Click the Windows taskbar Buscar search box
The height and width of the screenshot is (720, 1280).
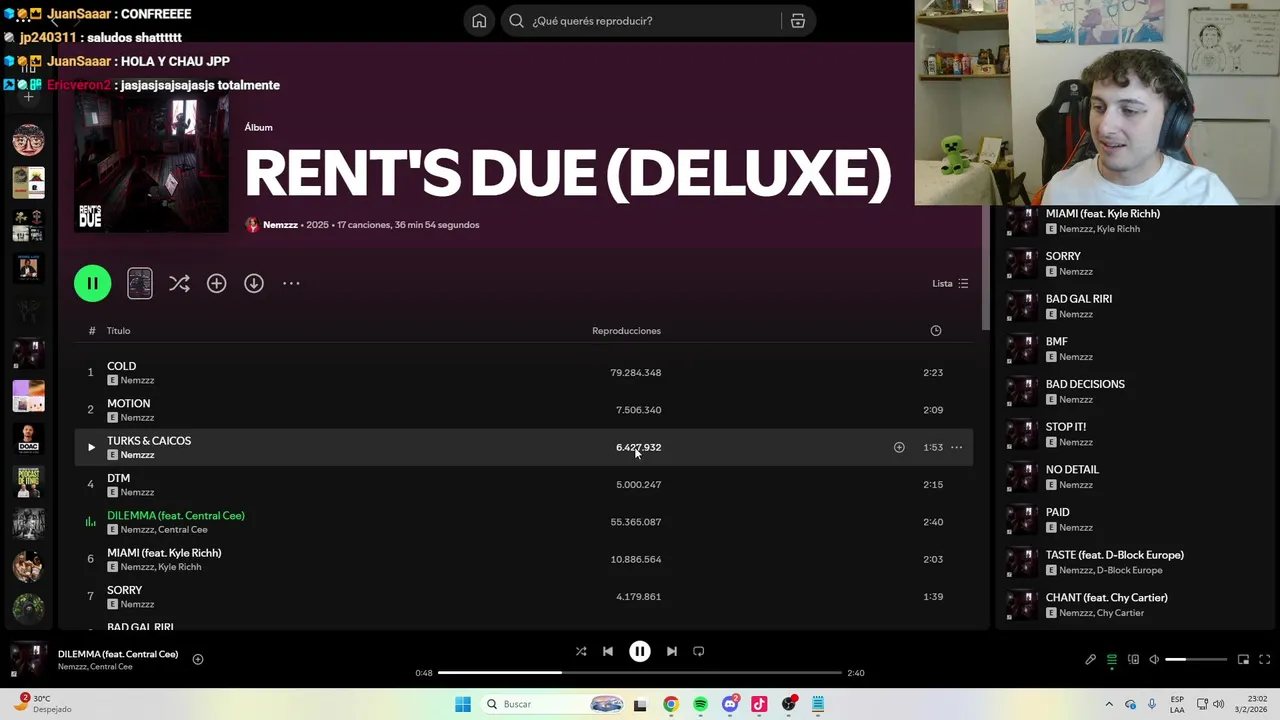tap(552, 704)
